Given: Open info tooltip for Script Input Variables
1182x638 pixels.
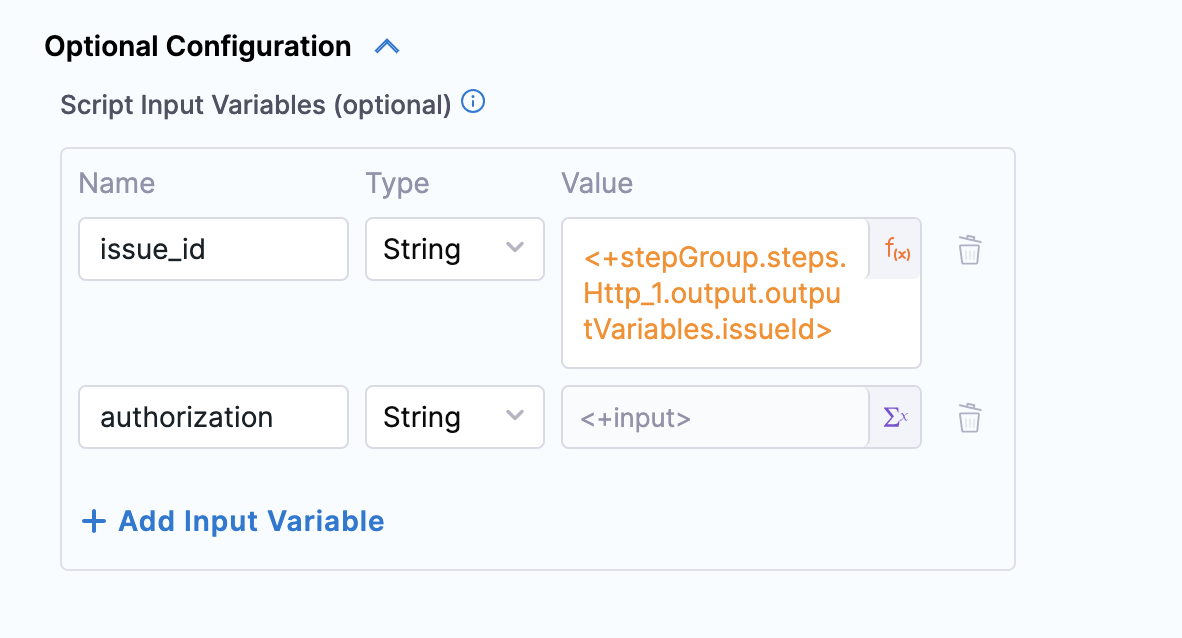Looking at the screenshot, I should point(473,102).
